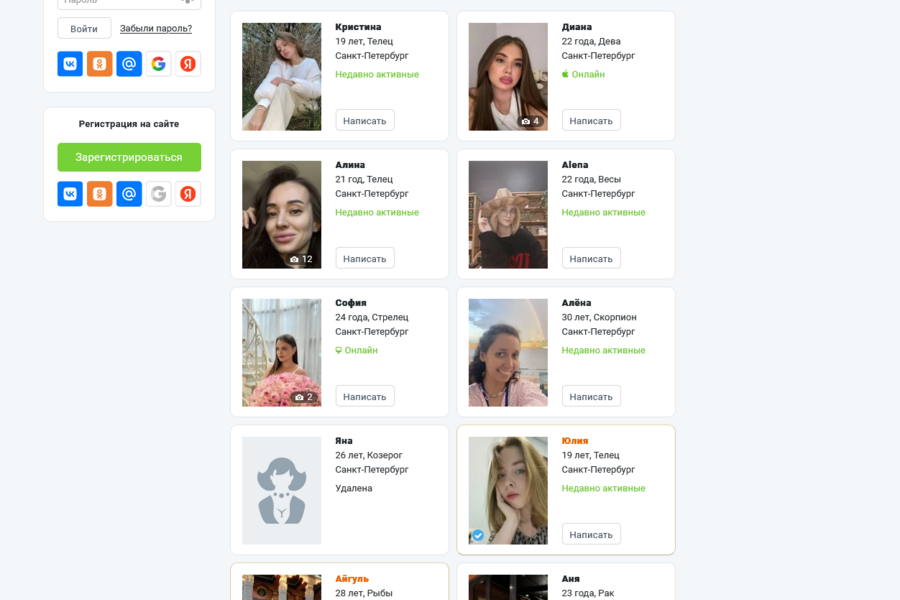The width and height of the screenshot is (900, 600).
Task: Open the profile name Кристина
Action: click(358, 27)
